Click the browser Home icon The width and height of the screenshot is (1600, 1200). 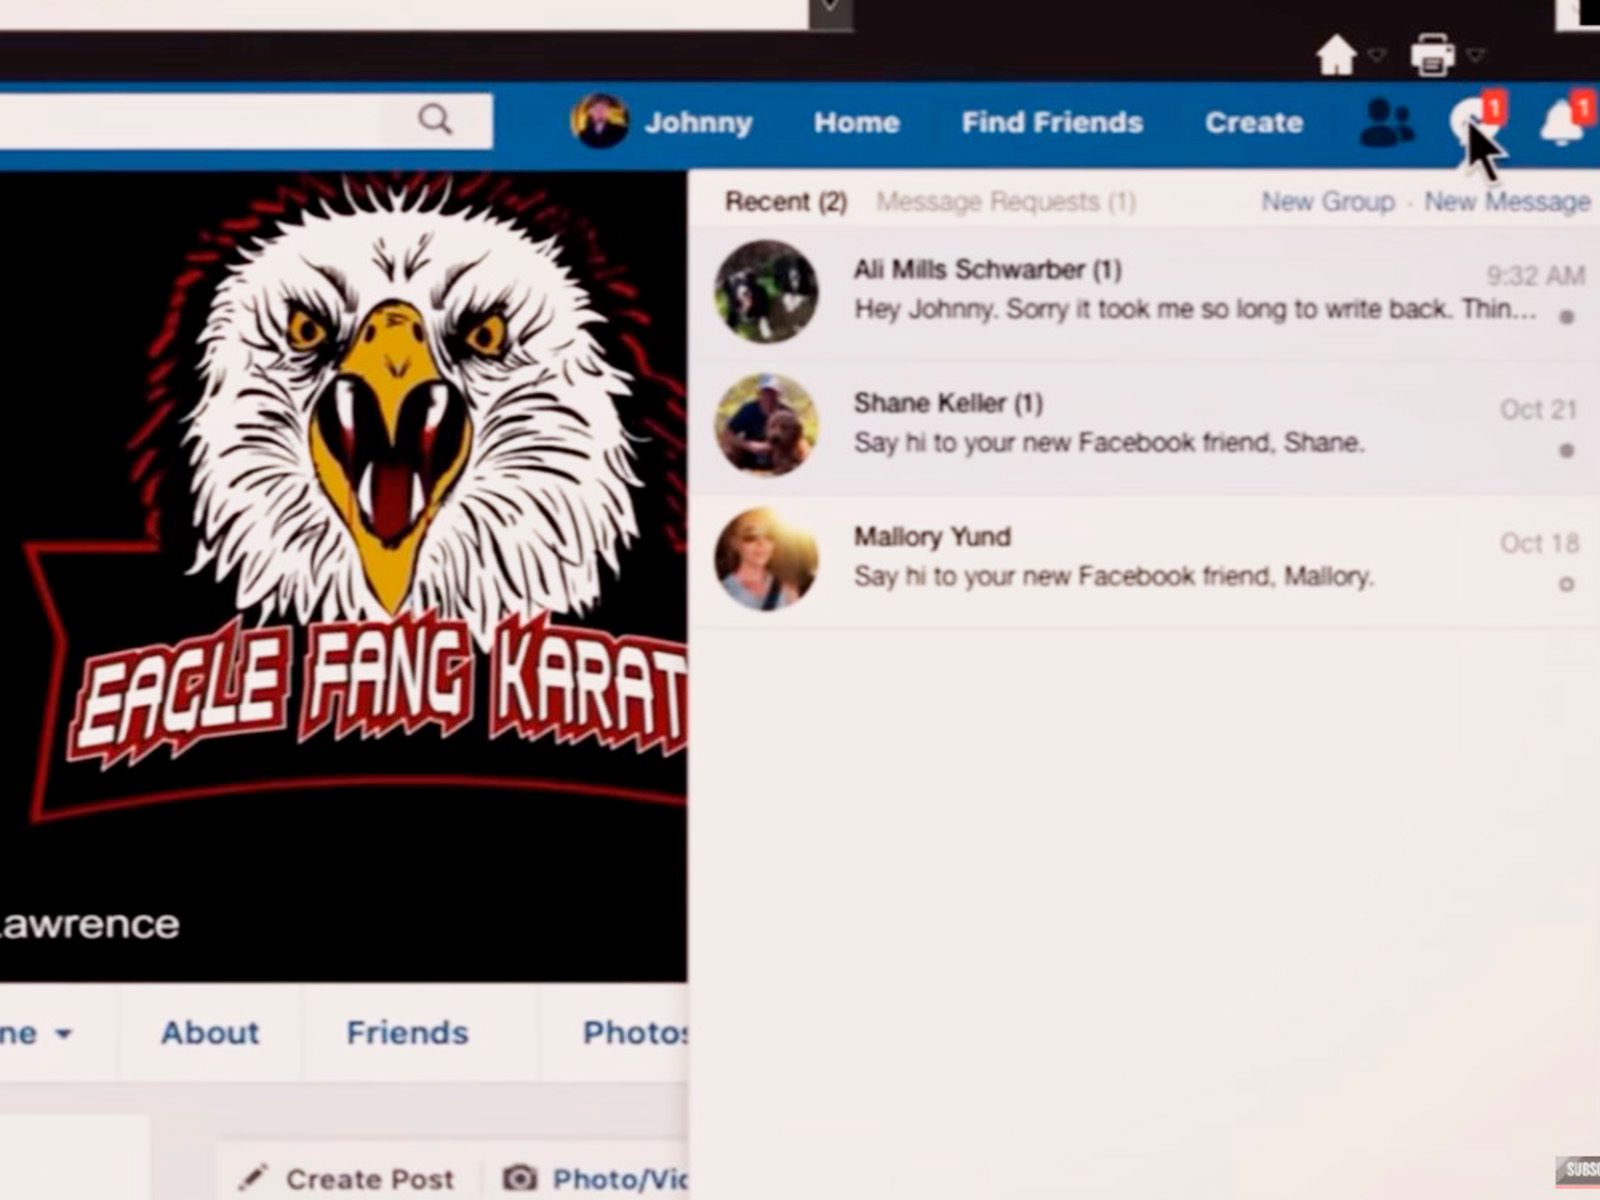point(1336,56)
